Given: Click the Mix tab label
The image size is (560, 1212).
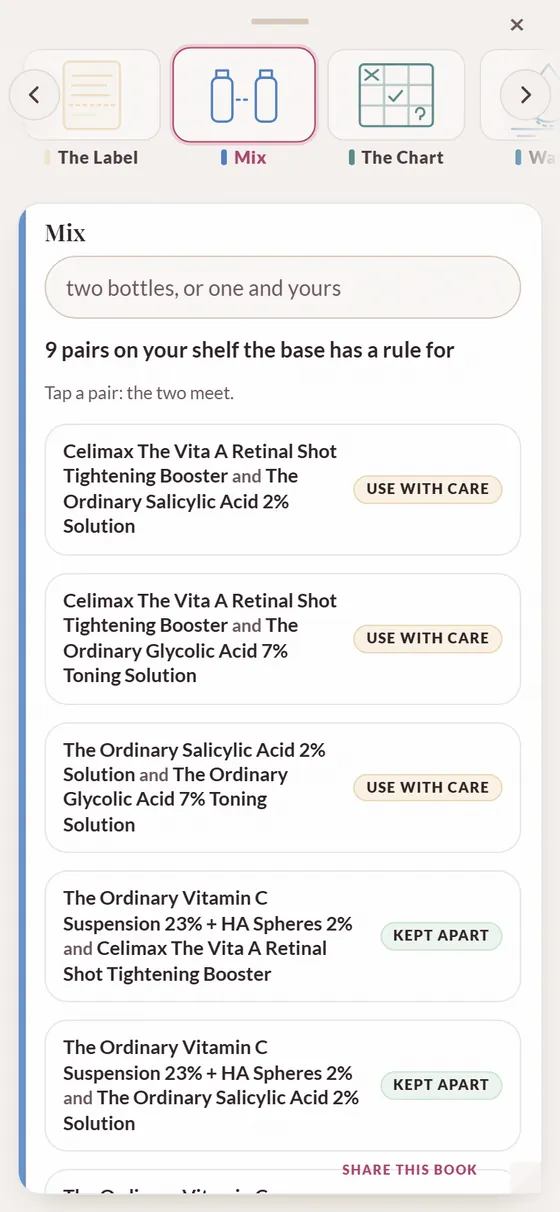Looking at the screenshot, I should [250, 157].
